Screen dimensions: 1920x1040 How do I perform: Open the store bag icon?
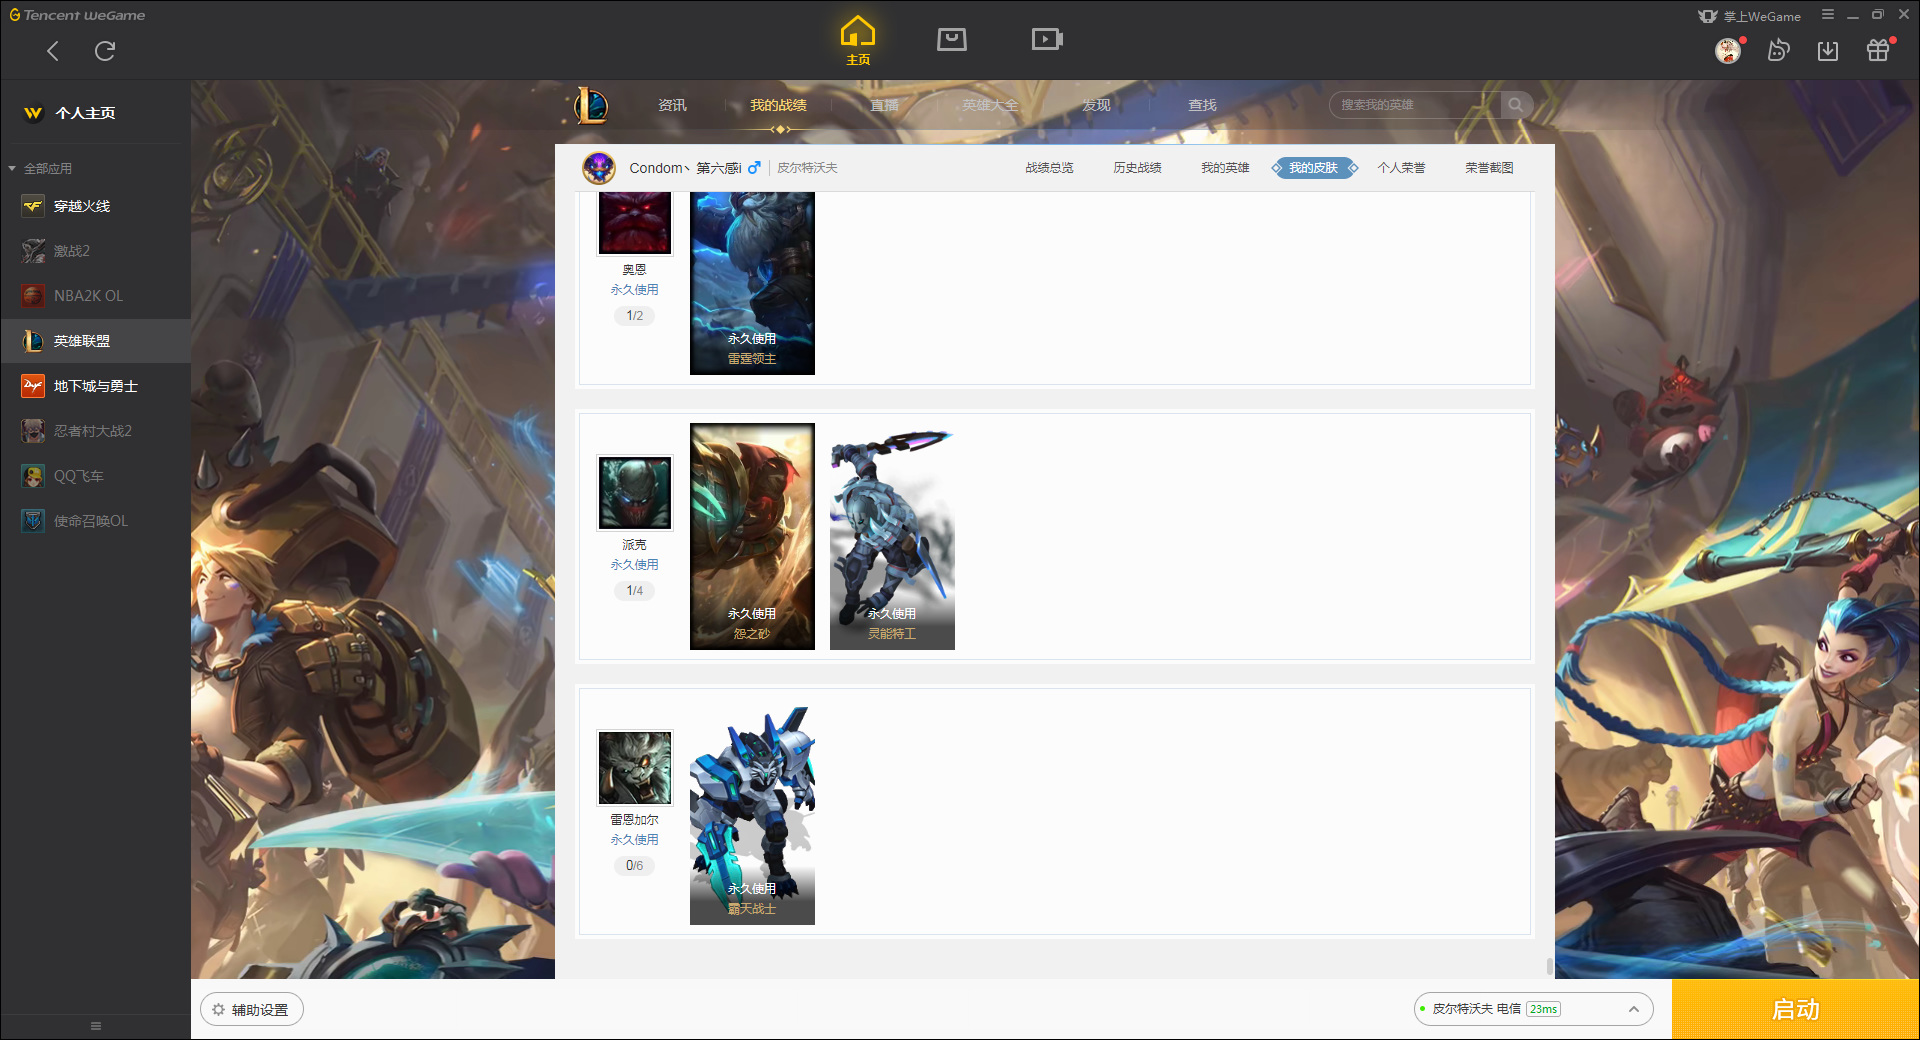(952, 39)
